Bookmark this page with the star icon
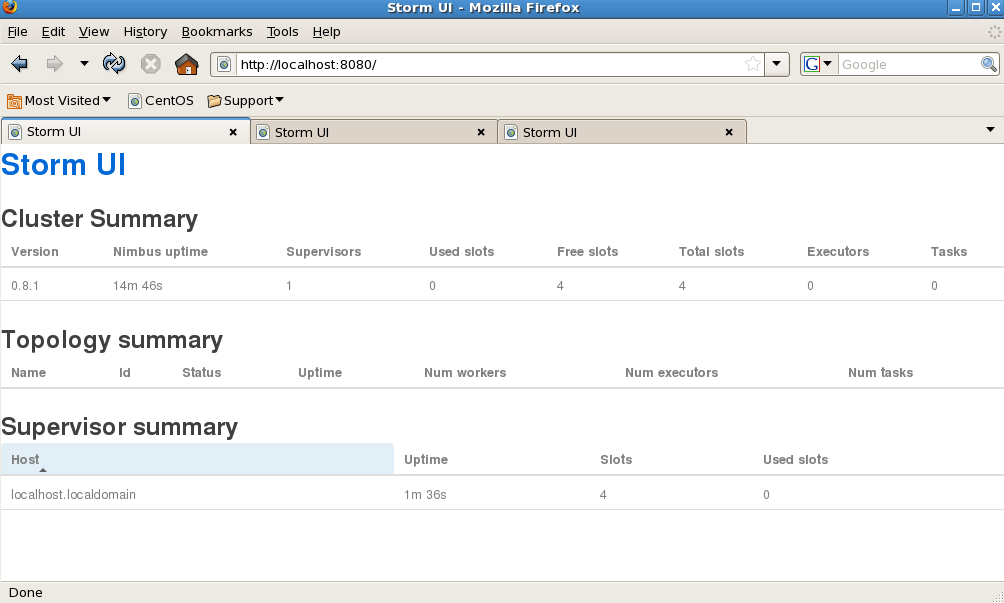Screen dimensions: 1004x603 [753, 64]
